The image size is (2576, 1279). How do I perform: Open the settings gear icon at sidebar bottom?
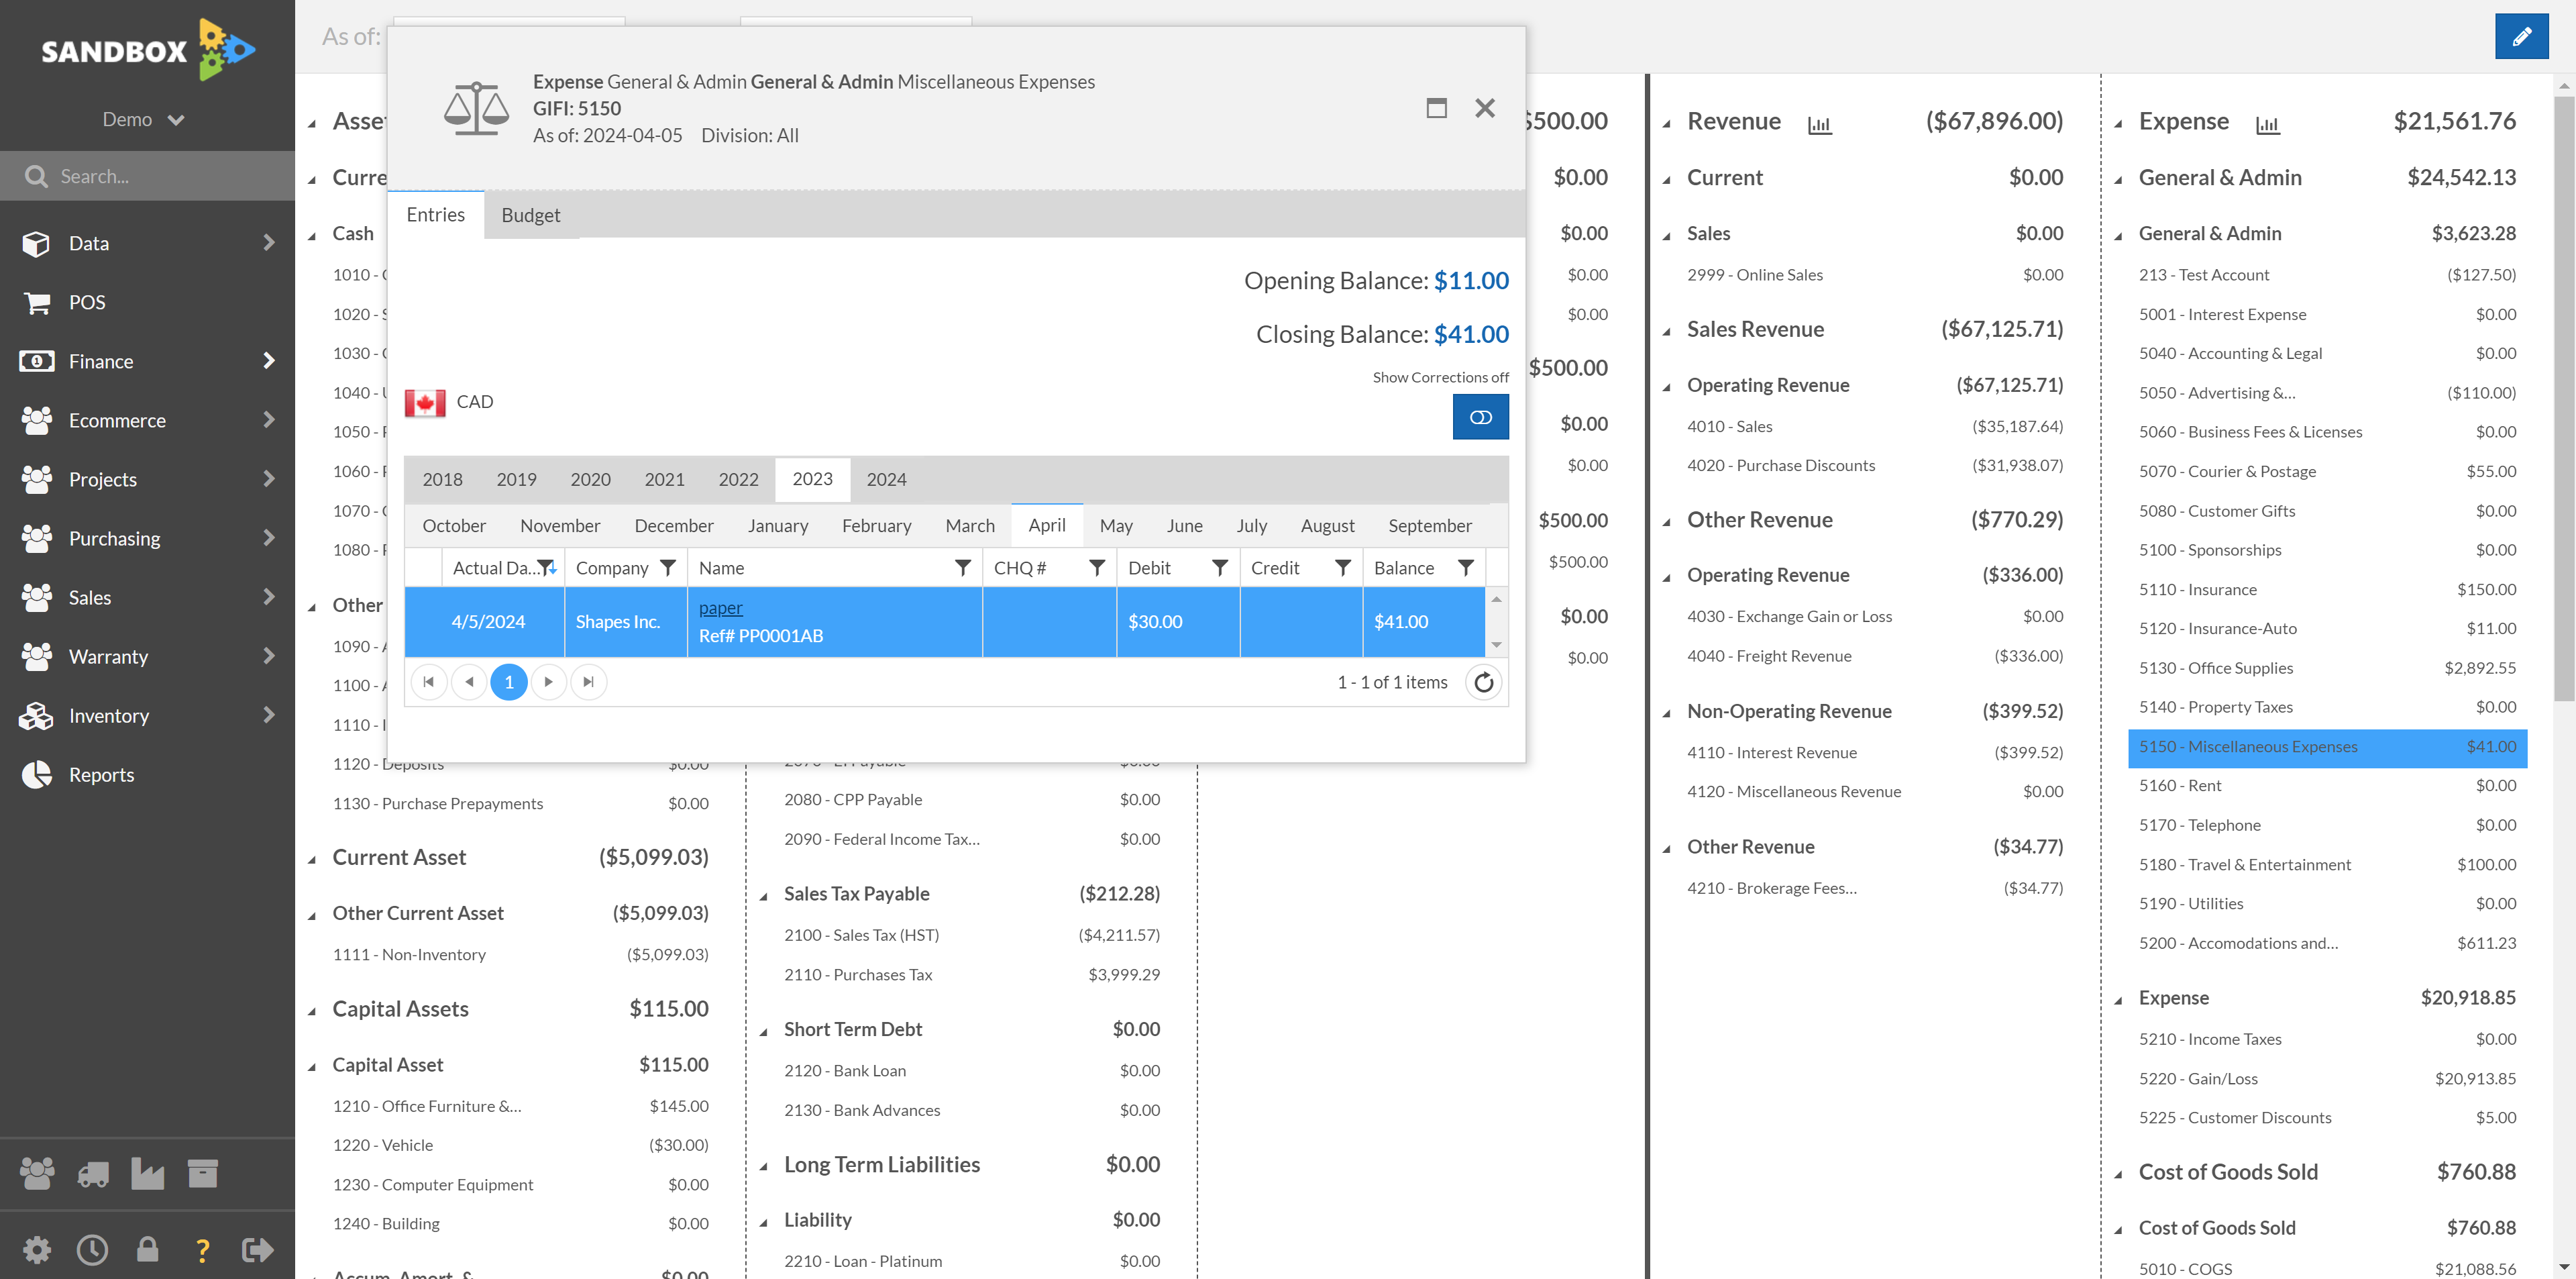pos(37,1249)
